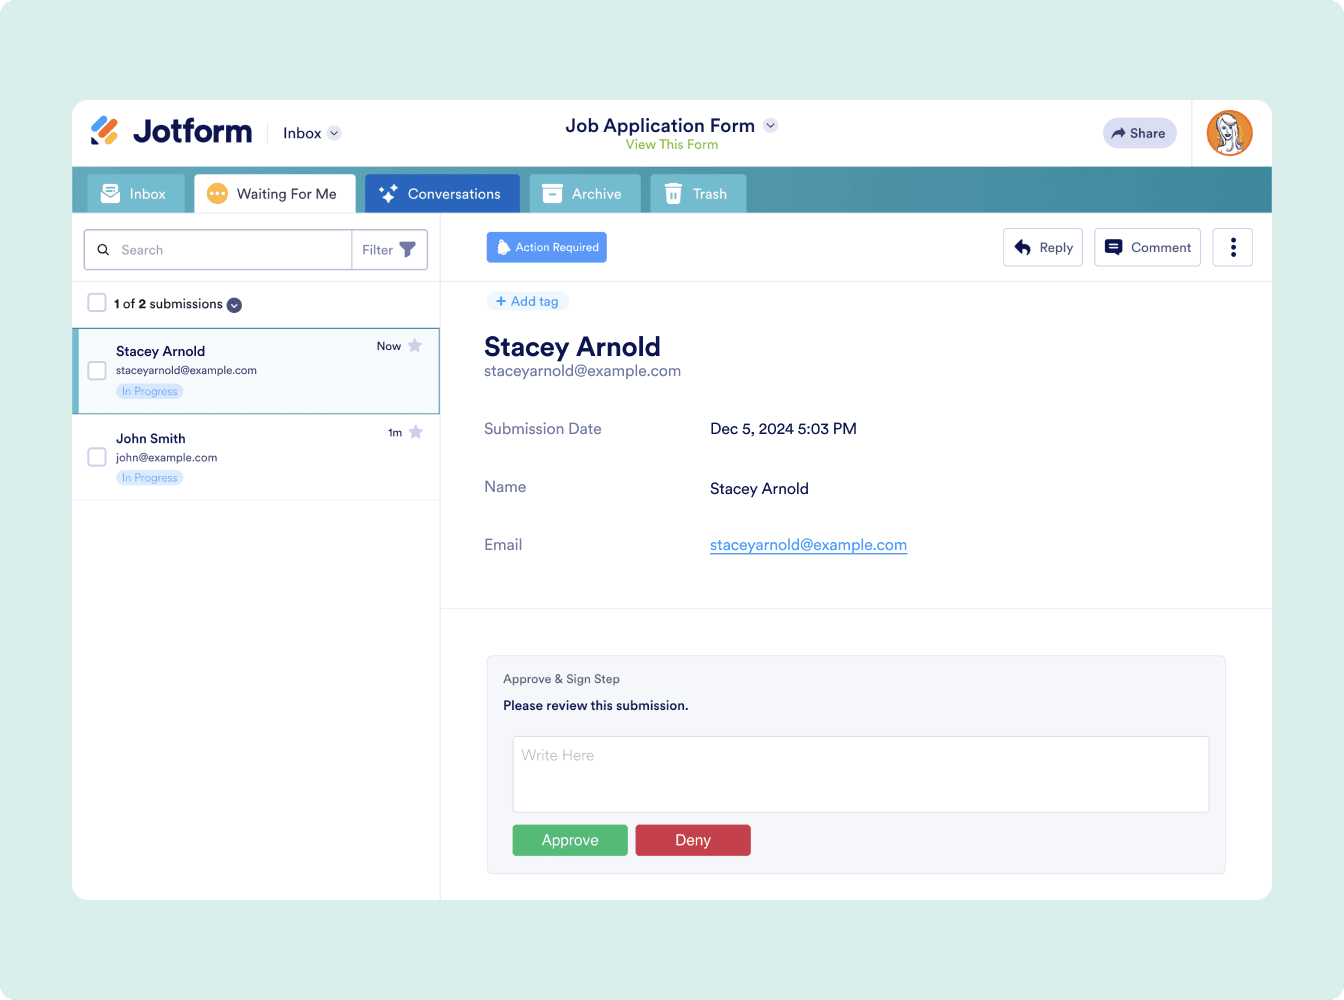This screenshot has height=1000, width=1344.
Task: Open the submissions count dropdown arrow
Action: point(234,305)
